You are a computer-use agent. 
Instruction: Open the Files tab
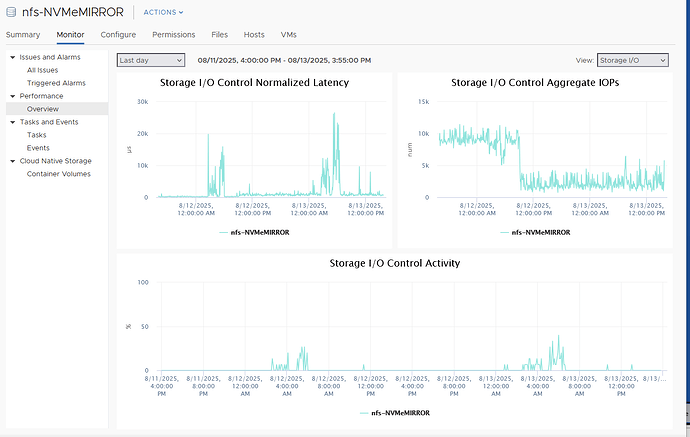point(219,35)
